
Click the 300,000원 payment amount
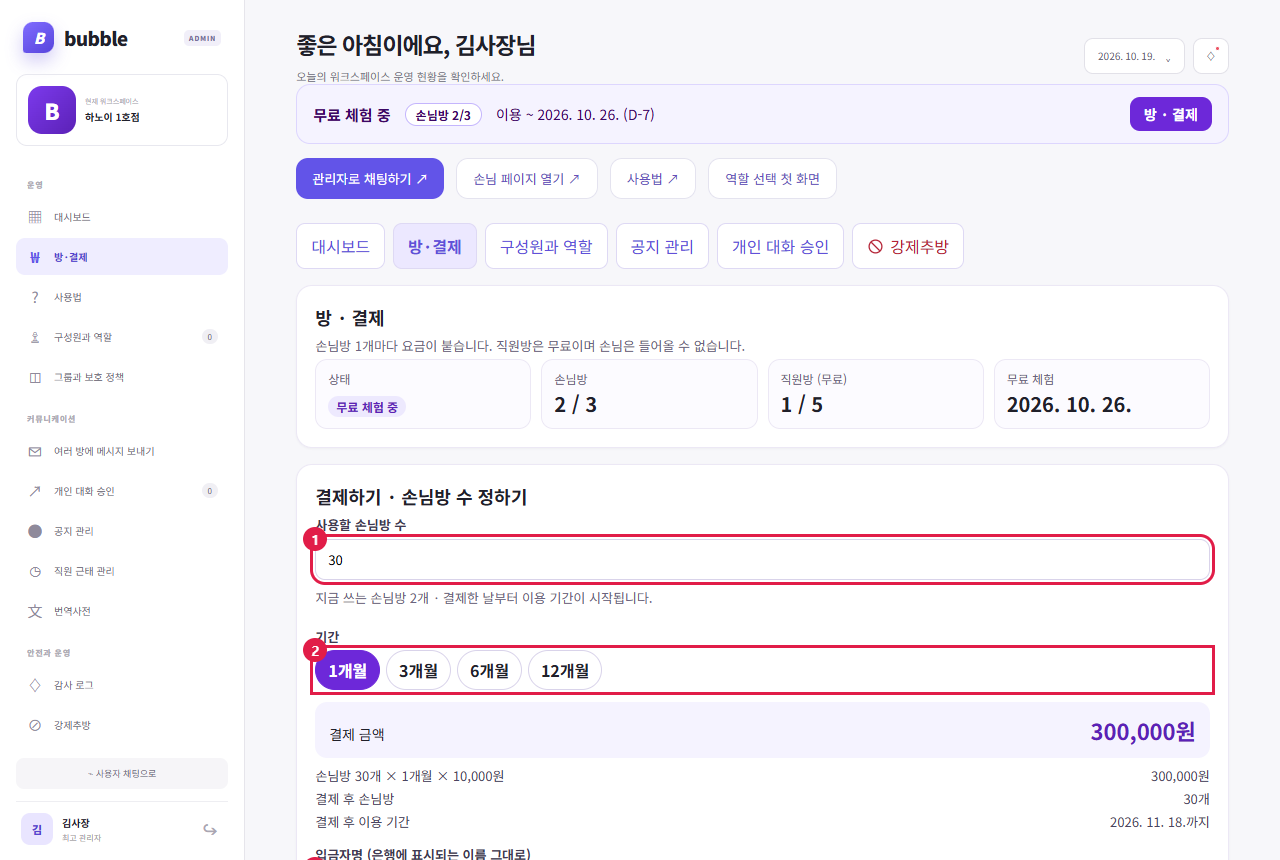(1143, 732)
